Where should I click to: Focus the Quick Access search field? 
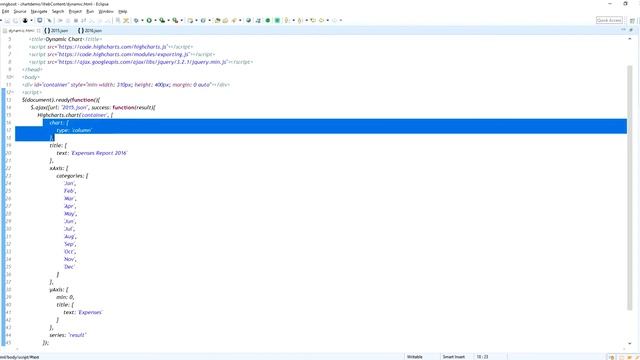[609, 20]
